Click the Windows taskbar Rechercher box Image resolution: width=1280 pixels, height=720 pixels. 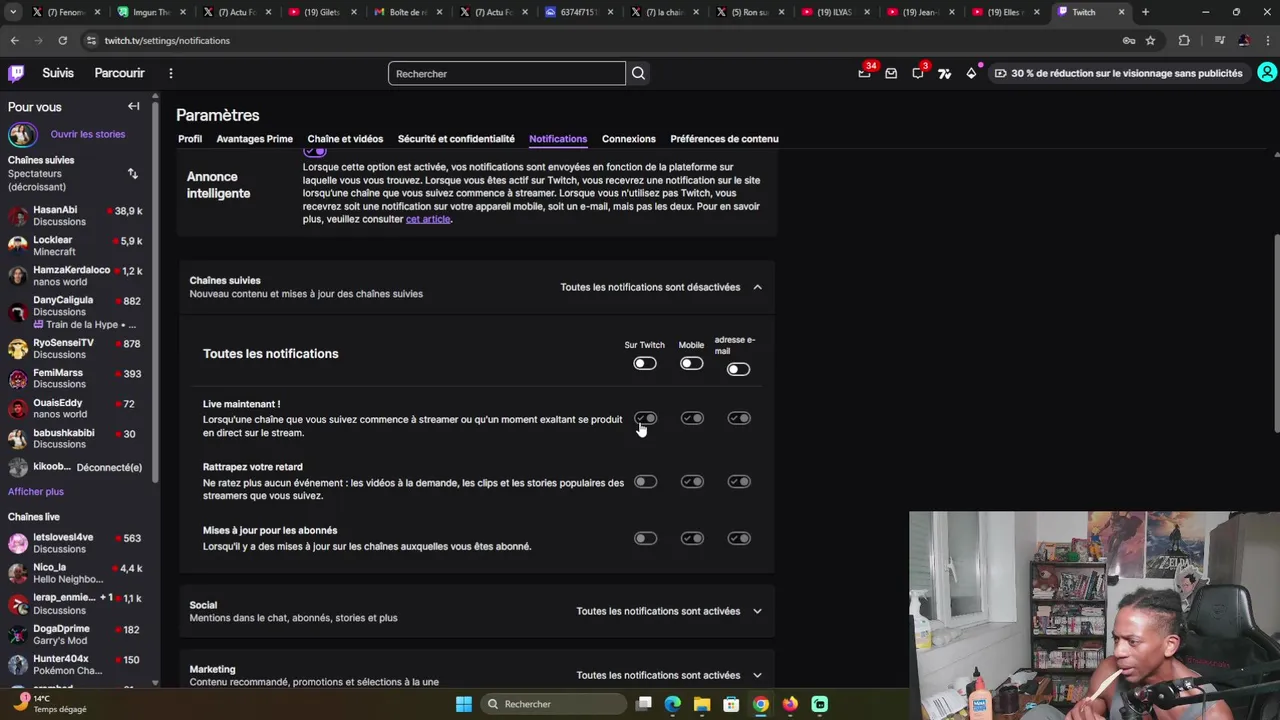(556, 704)
